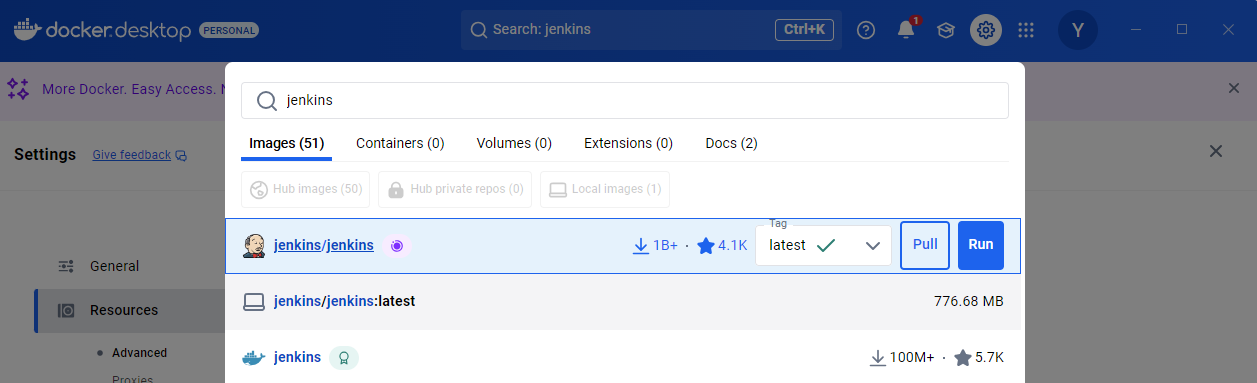Open the Tag dropdown showing latest
Screen dimensions: 1257x383
pos(823,245)
